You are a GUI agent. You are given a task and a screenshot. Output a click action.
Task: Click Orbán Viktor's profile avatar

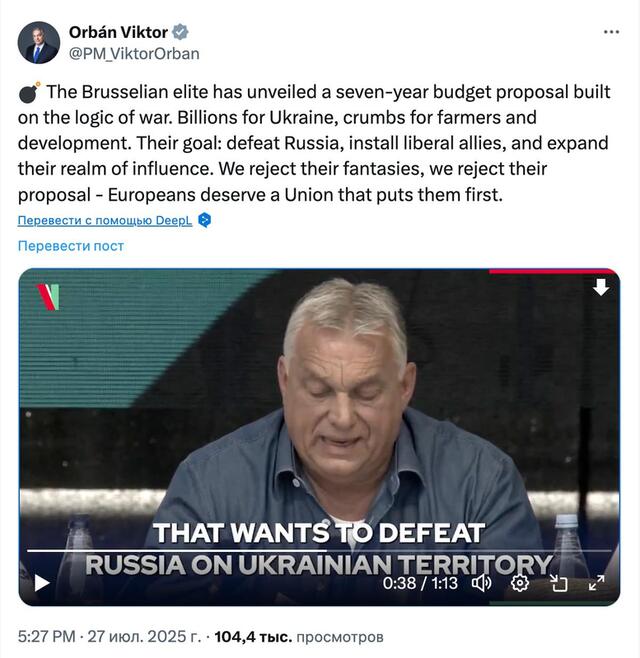tap(38, 42)
